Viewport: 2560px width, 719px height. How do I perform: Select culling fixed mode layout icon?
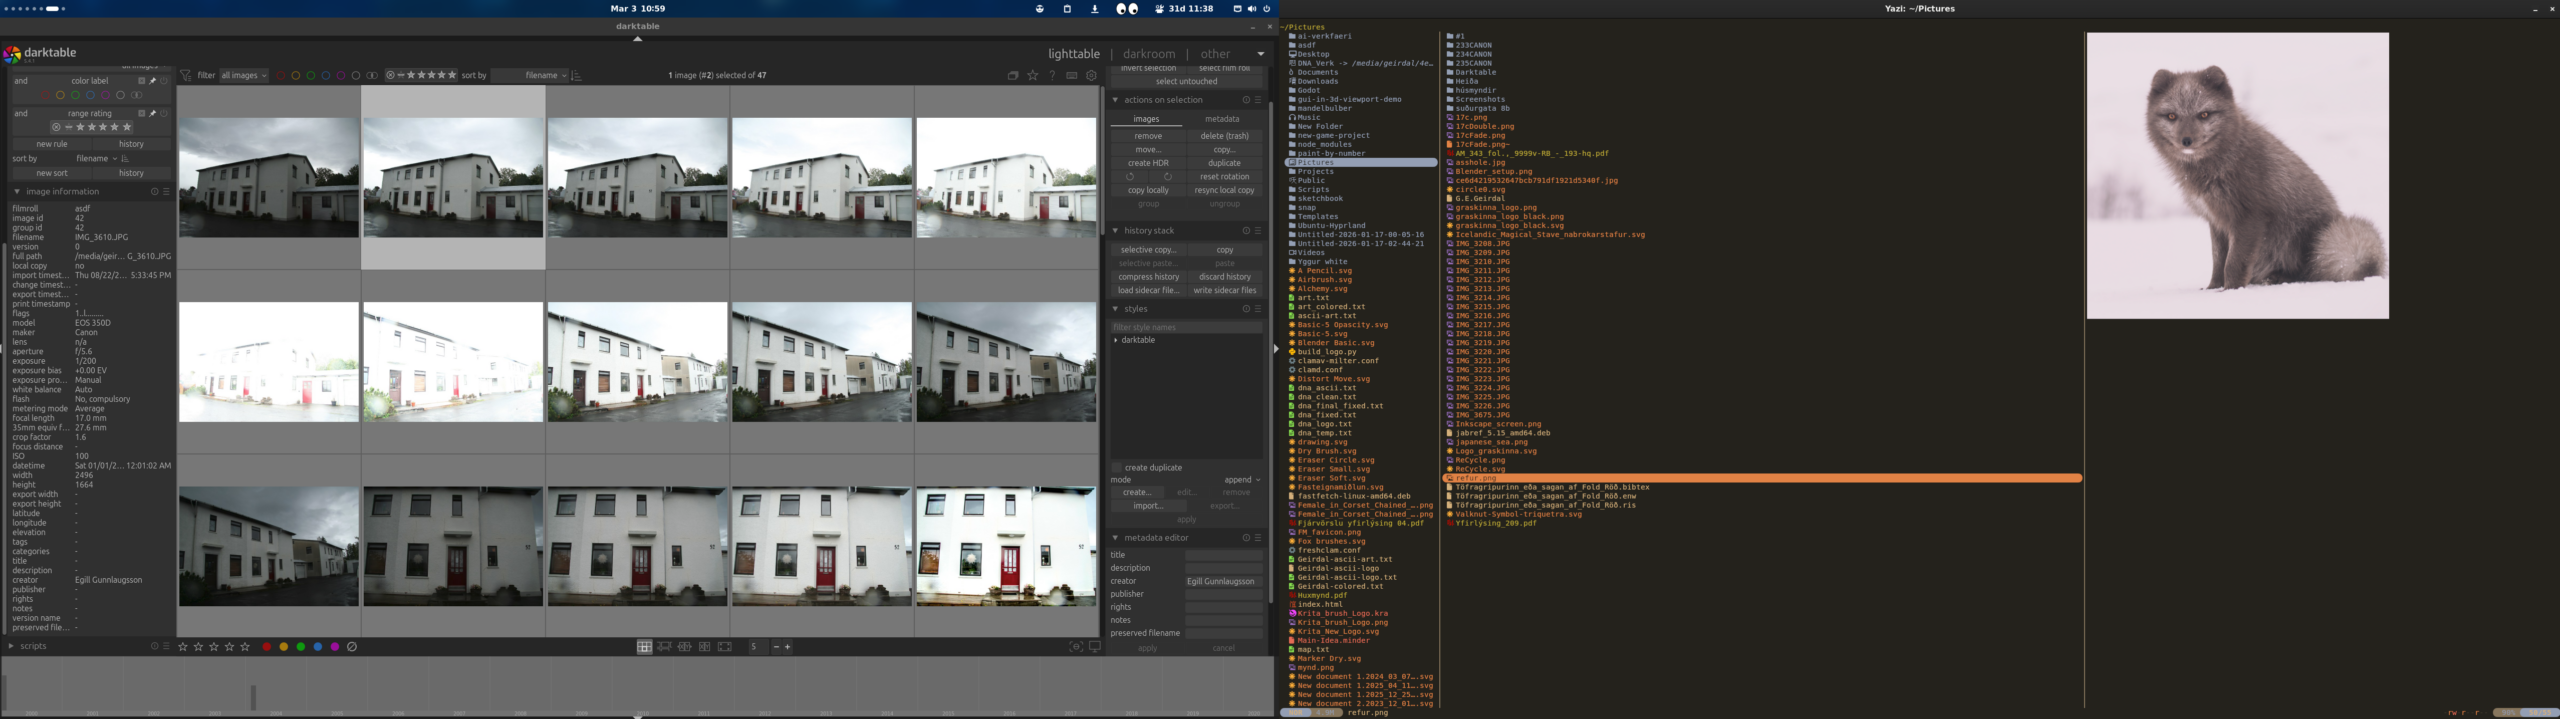click(684, 647)
